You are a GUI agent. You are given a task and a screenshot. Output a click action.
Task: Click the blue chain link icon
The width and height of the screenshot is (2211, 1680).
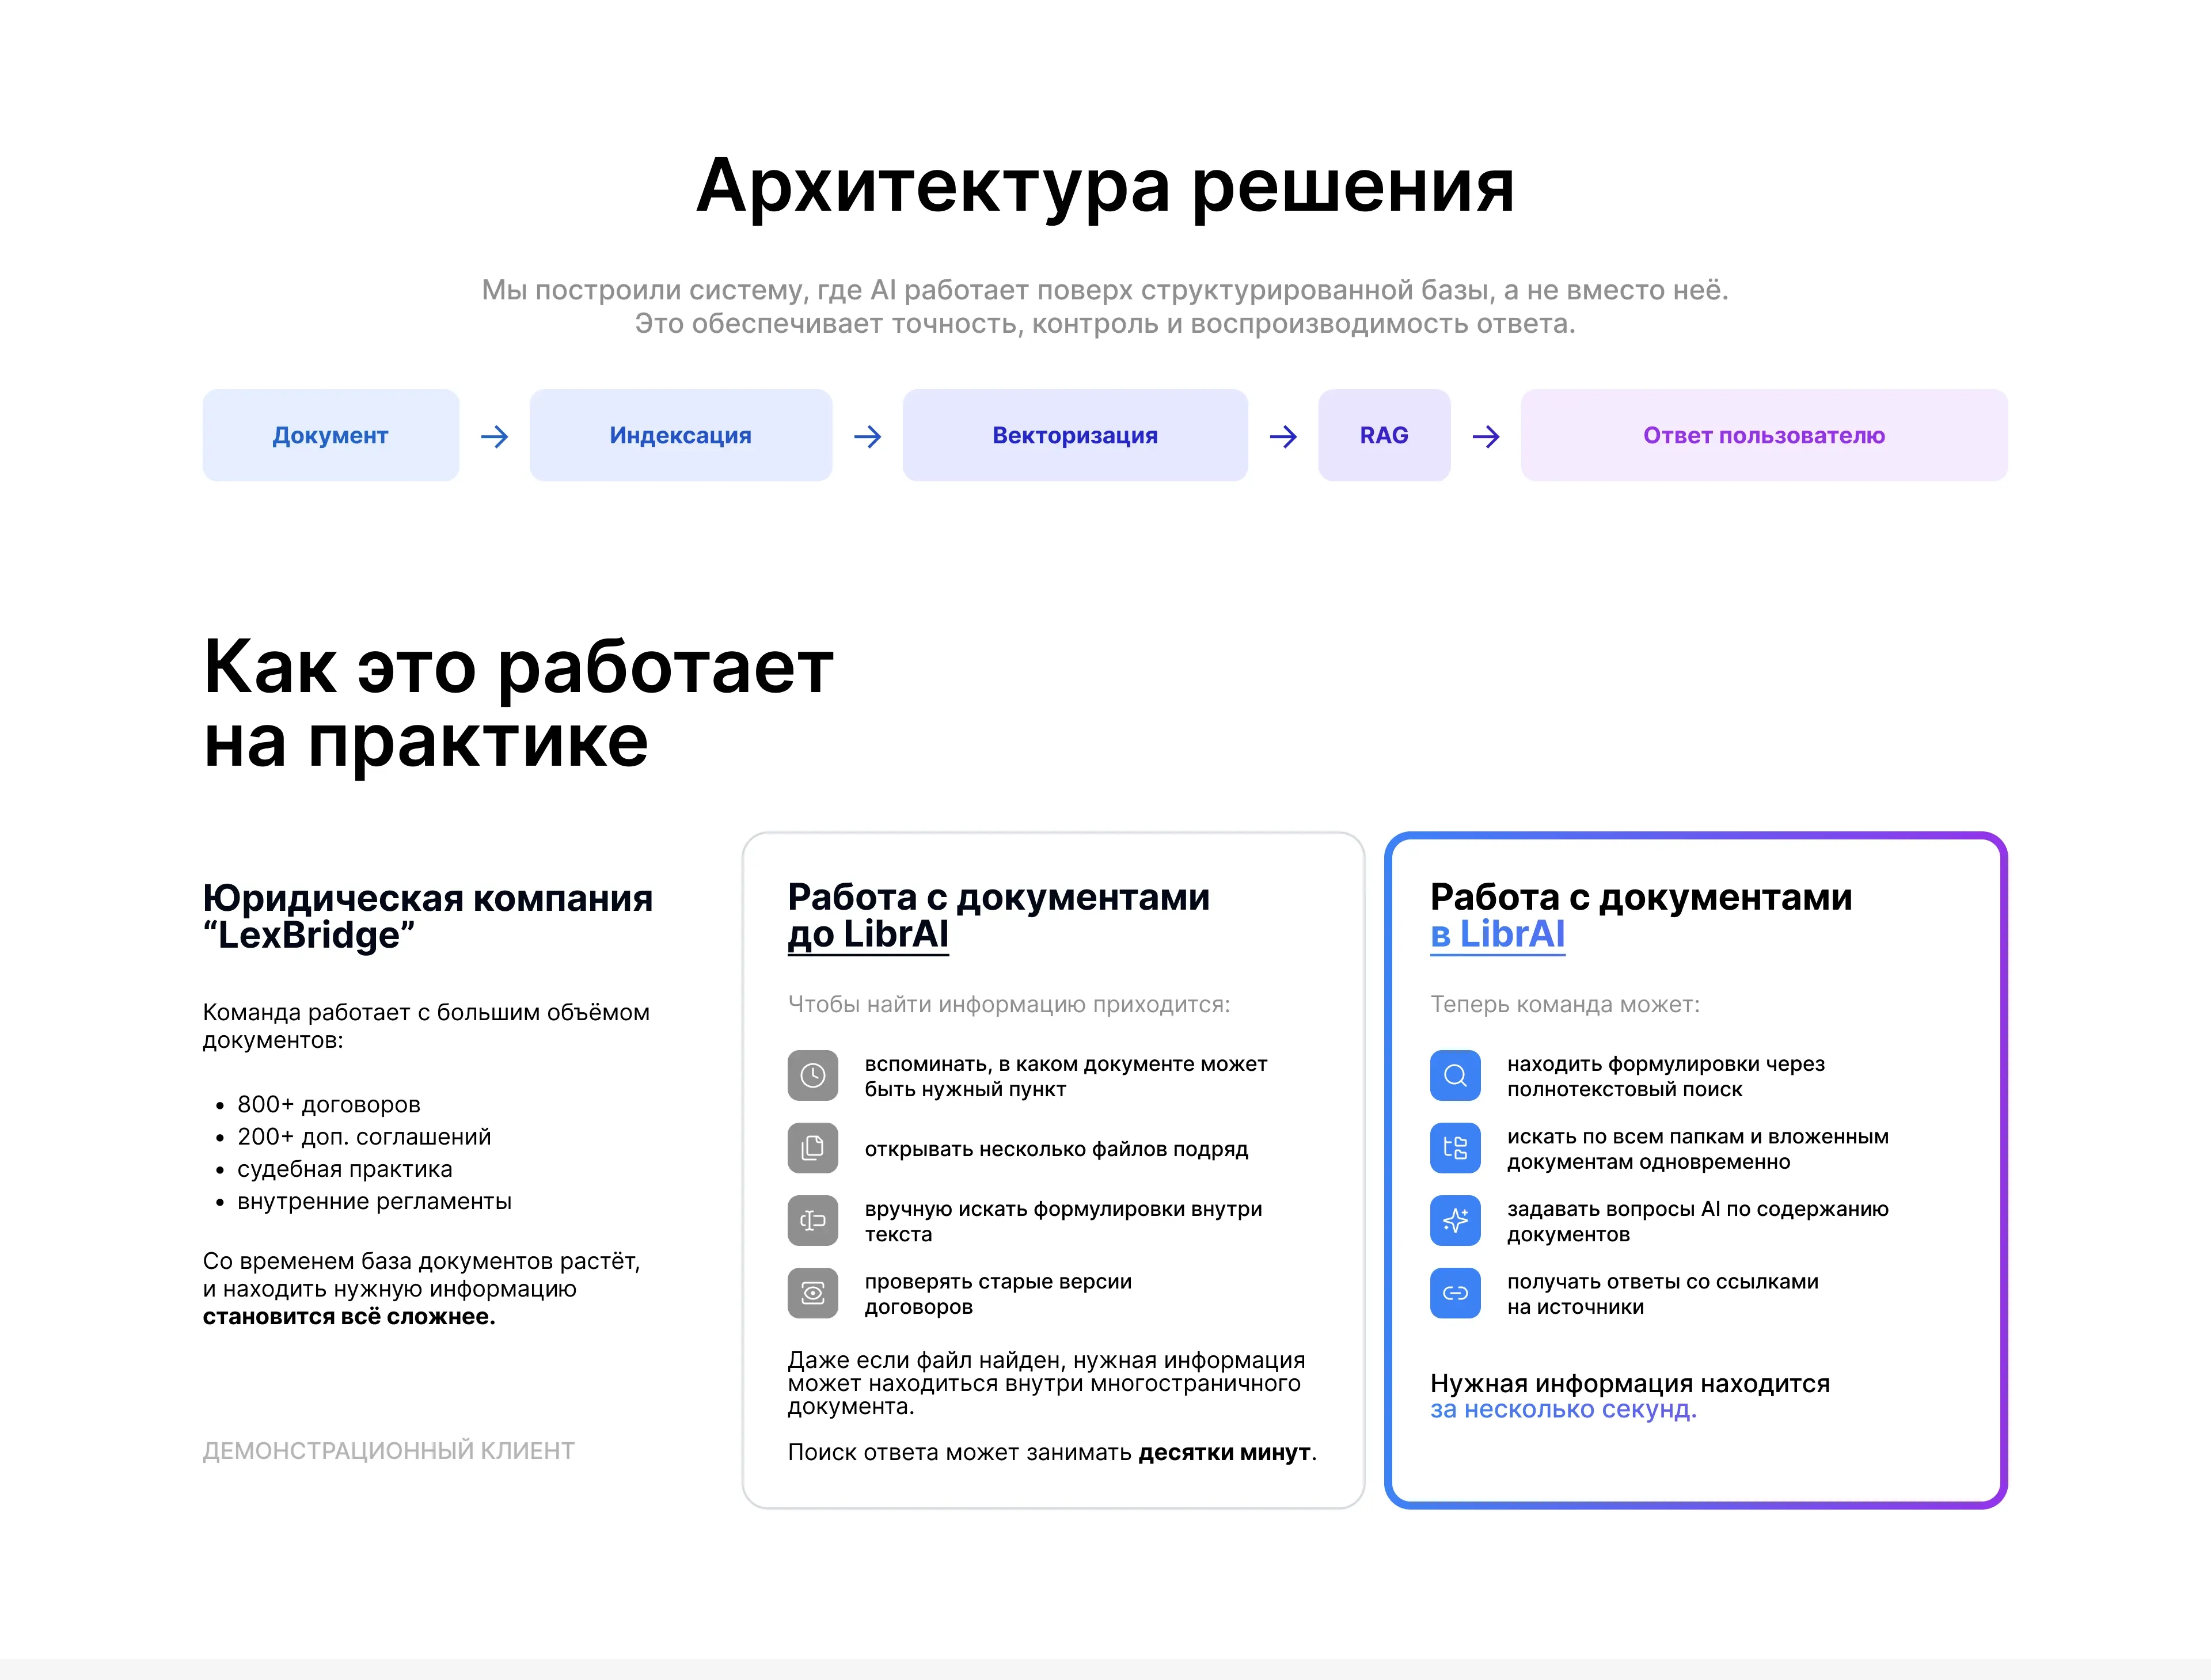pos(1455,1293)
